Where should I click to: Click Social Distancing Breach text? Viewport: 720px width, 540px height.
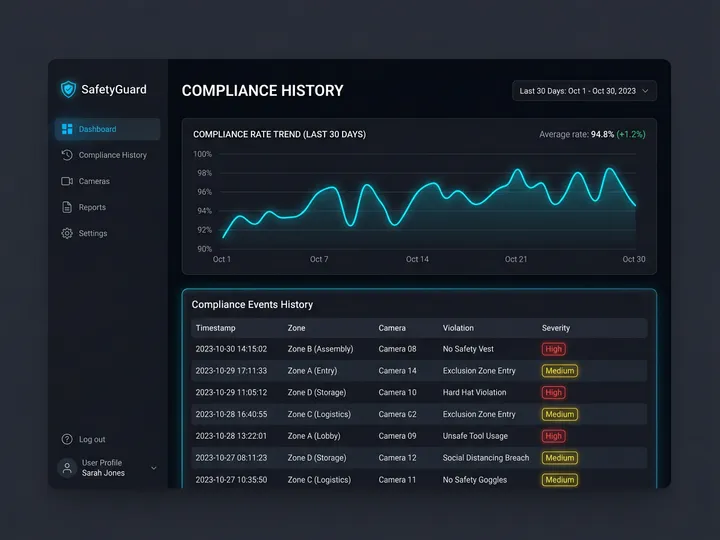point(486,458)
